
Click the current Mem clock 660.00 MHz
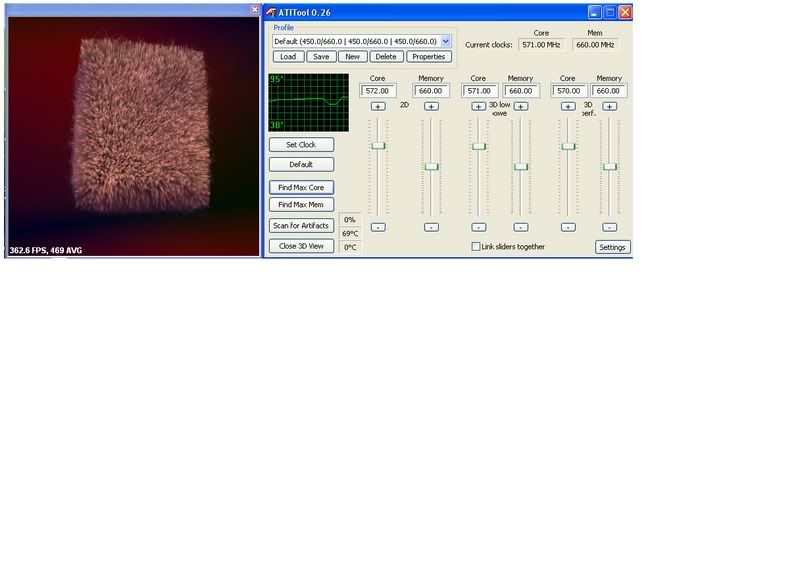pos(595,45)
